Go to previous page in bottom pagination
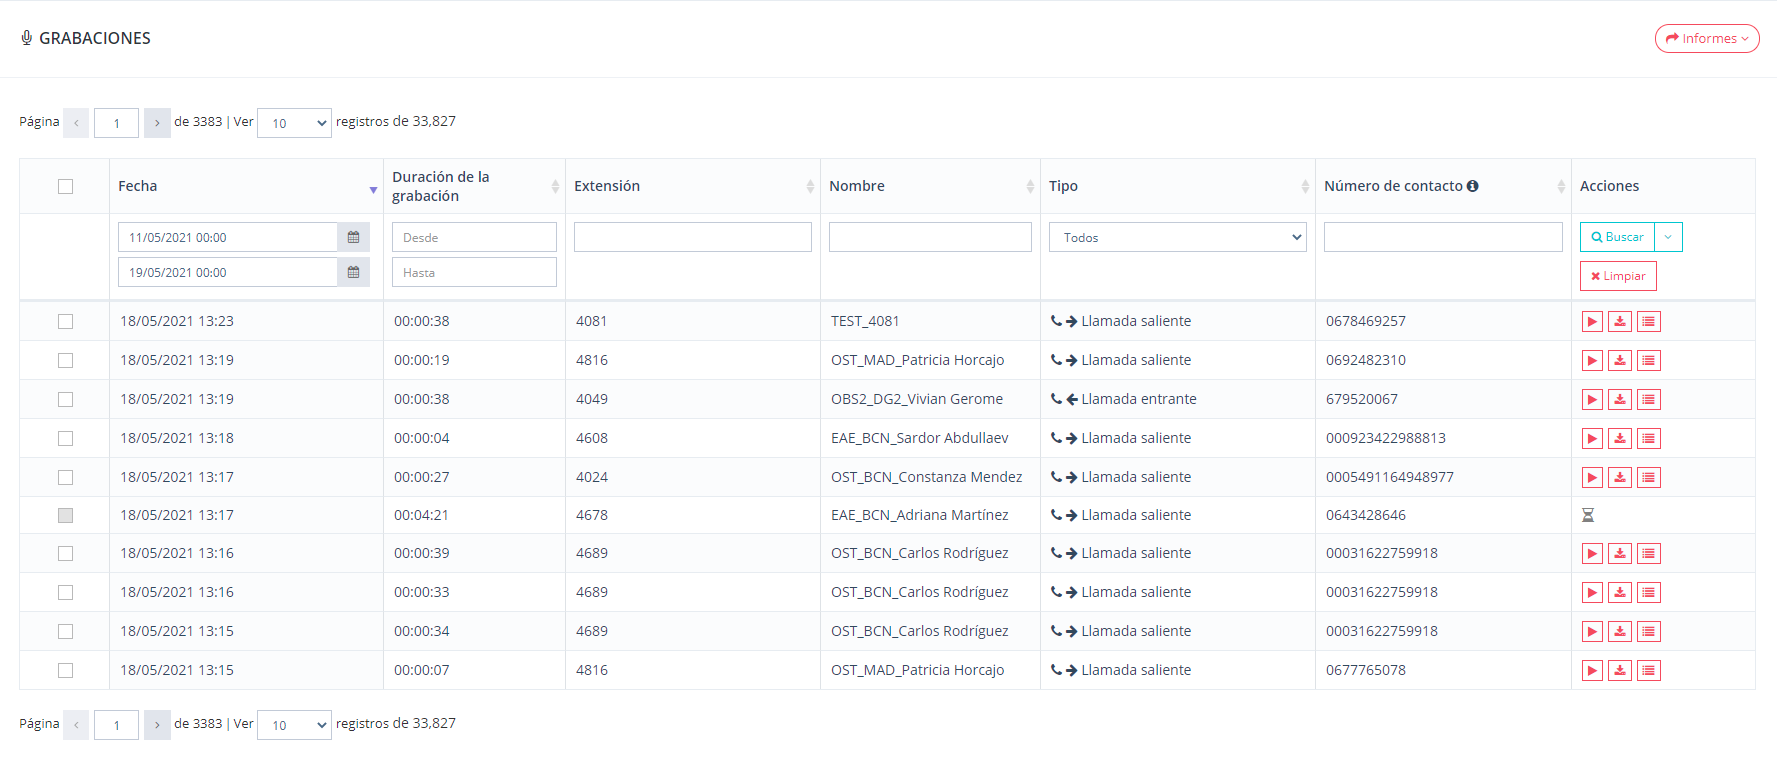Screen dimensions: 1777x763 pos(76,725)
